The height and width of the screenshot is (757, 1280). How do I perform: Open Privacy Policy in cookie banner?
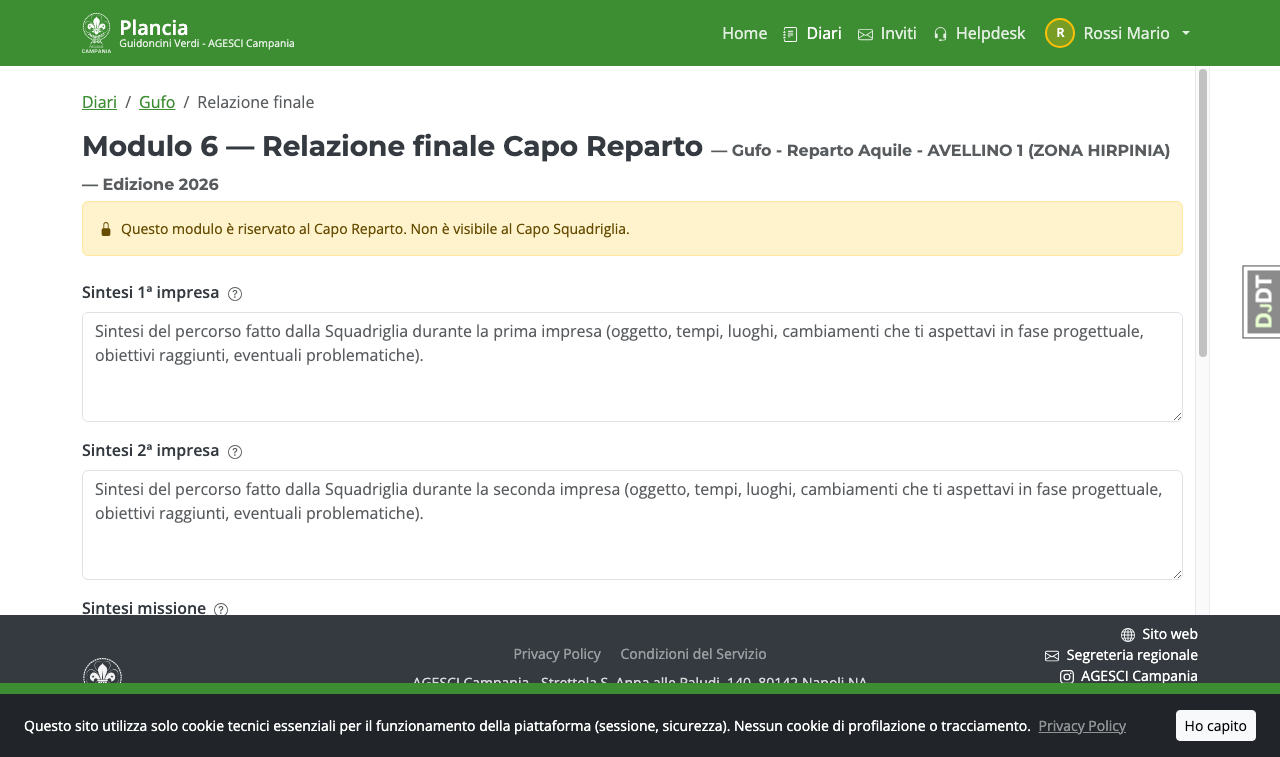[x=1082, y=726]
